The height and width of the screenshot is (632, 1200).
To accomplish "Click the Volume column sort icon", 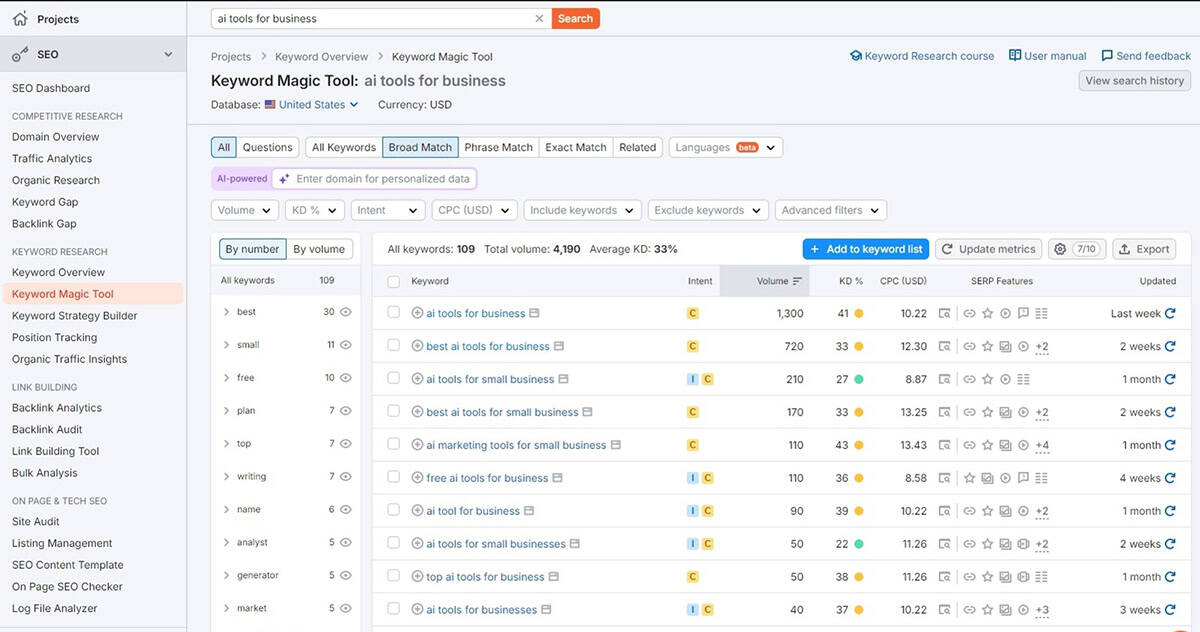I will point(797,281).
